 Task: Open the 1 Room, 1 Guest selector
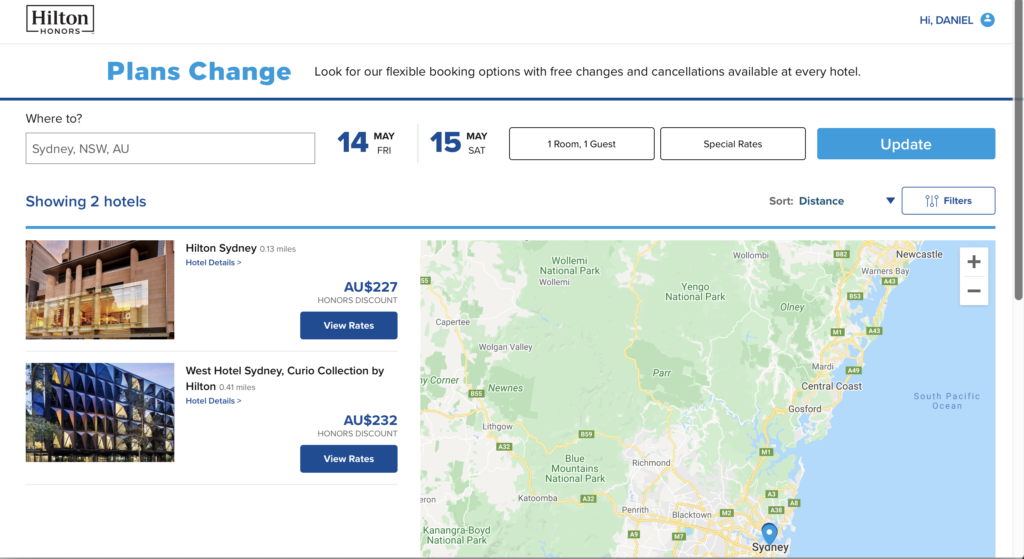pyautogui.click(x=581, y=144)
